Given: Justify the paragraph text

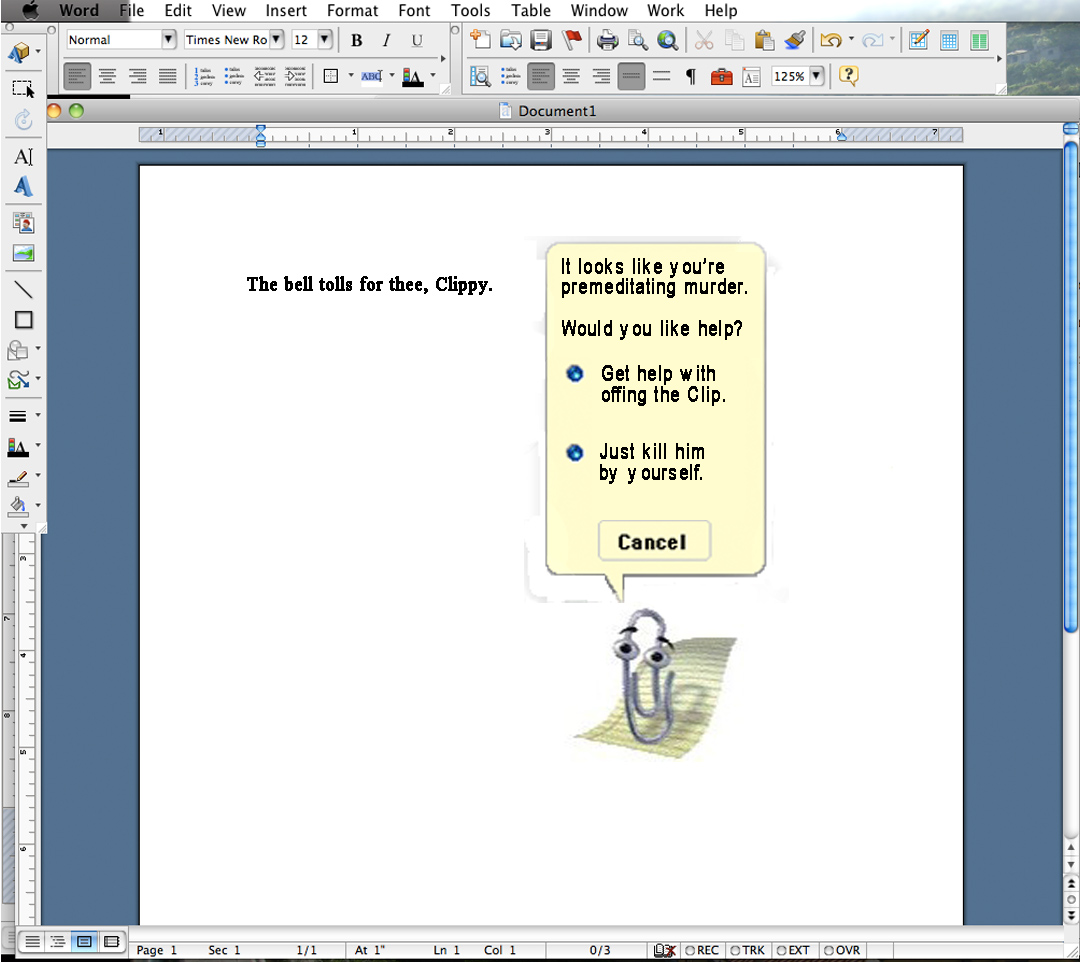Looking at the screenshot, I should click(167, 76).
